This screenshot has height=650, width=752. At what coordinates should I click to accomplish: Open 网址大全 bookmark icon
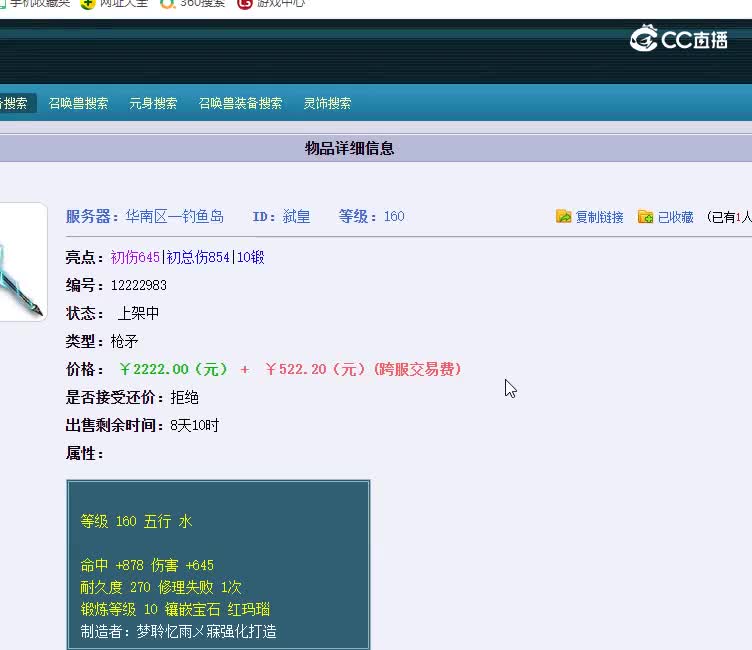pos(87,4)
